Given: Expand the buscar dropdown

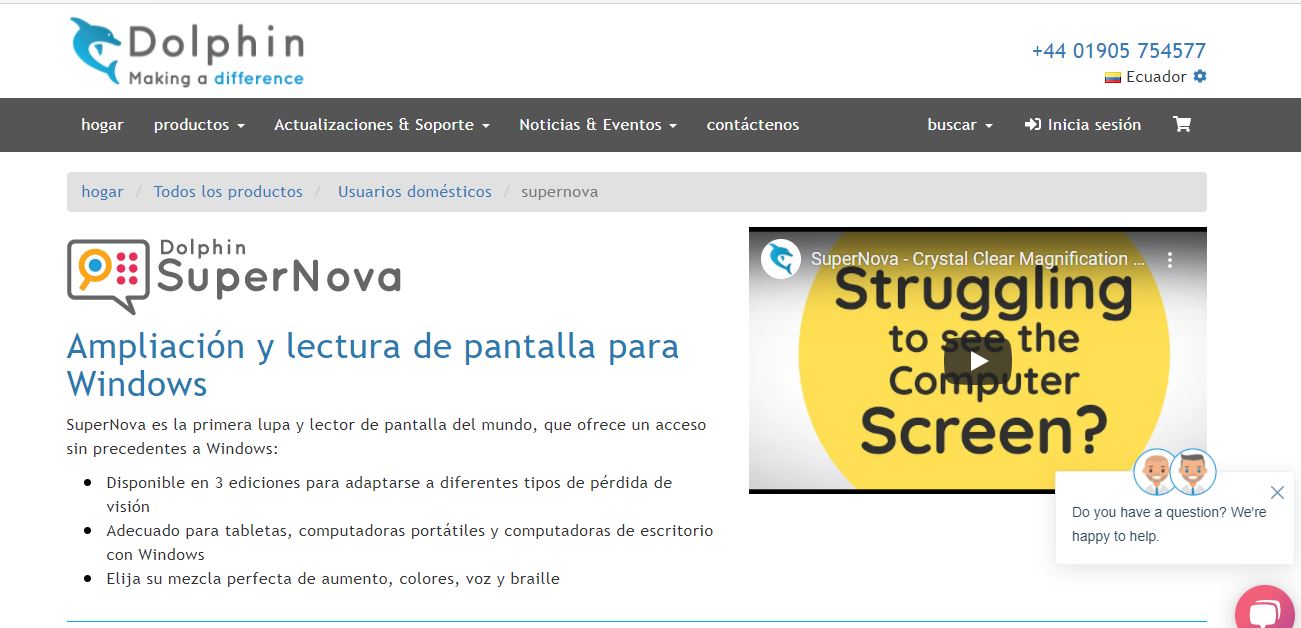Looking at the screenshot, I should click(960, 125).
